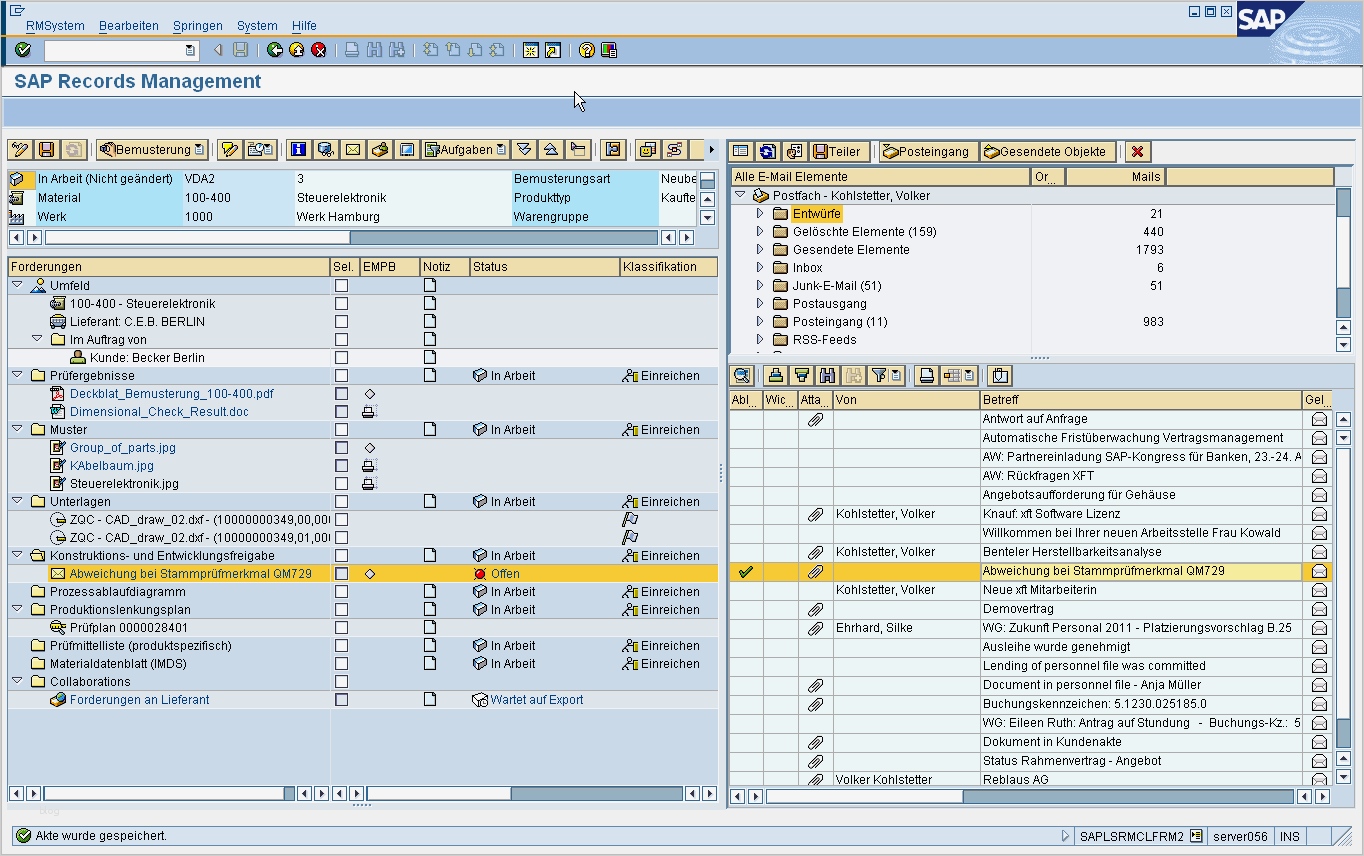Click the Gesendete Objekte button
Screen dimensions: 1364x856
pos(1048,152)
